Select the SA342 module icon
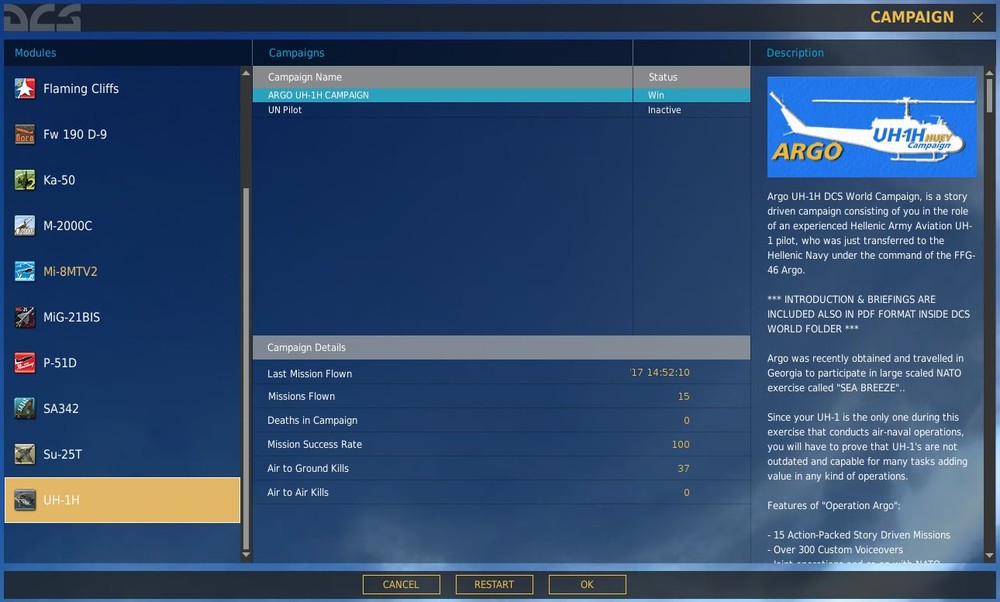 (25, 408)
